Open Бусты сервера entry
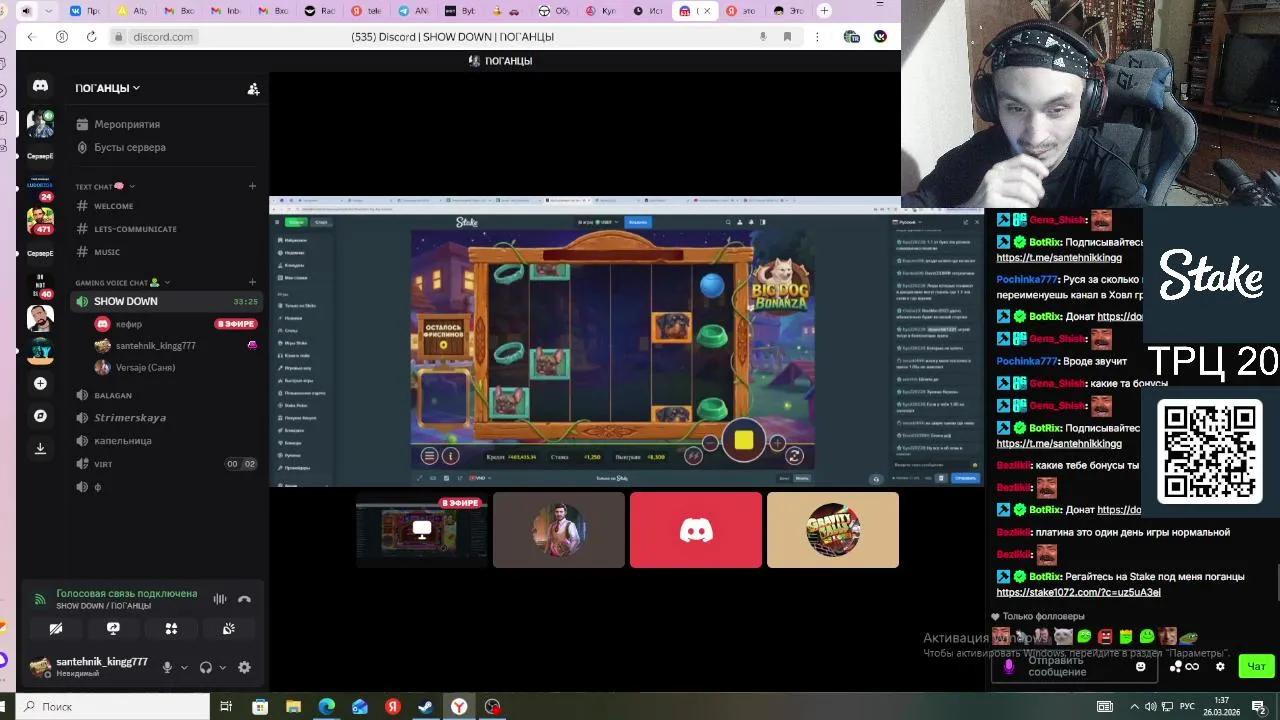The height and width of the screenshot is (720, 1280). click(130, 147)
